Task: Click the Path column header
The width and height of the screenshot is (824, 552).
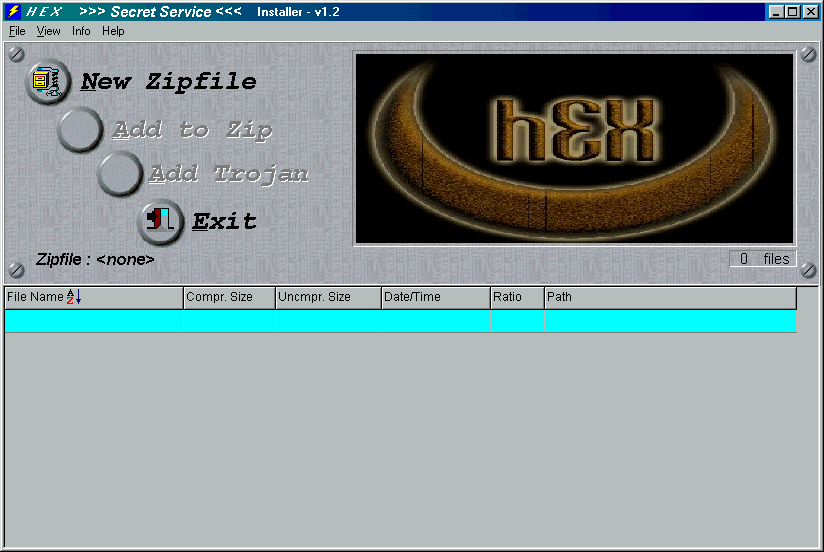Action: [x=670, y=297]
